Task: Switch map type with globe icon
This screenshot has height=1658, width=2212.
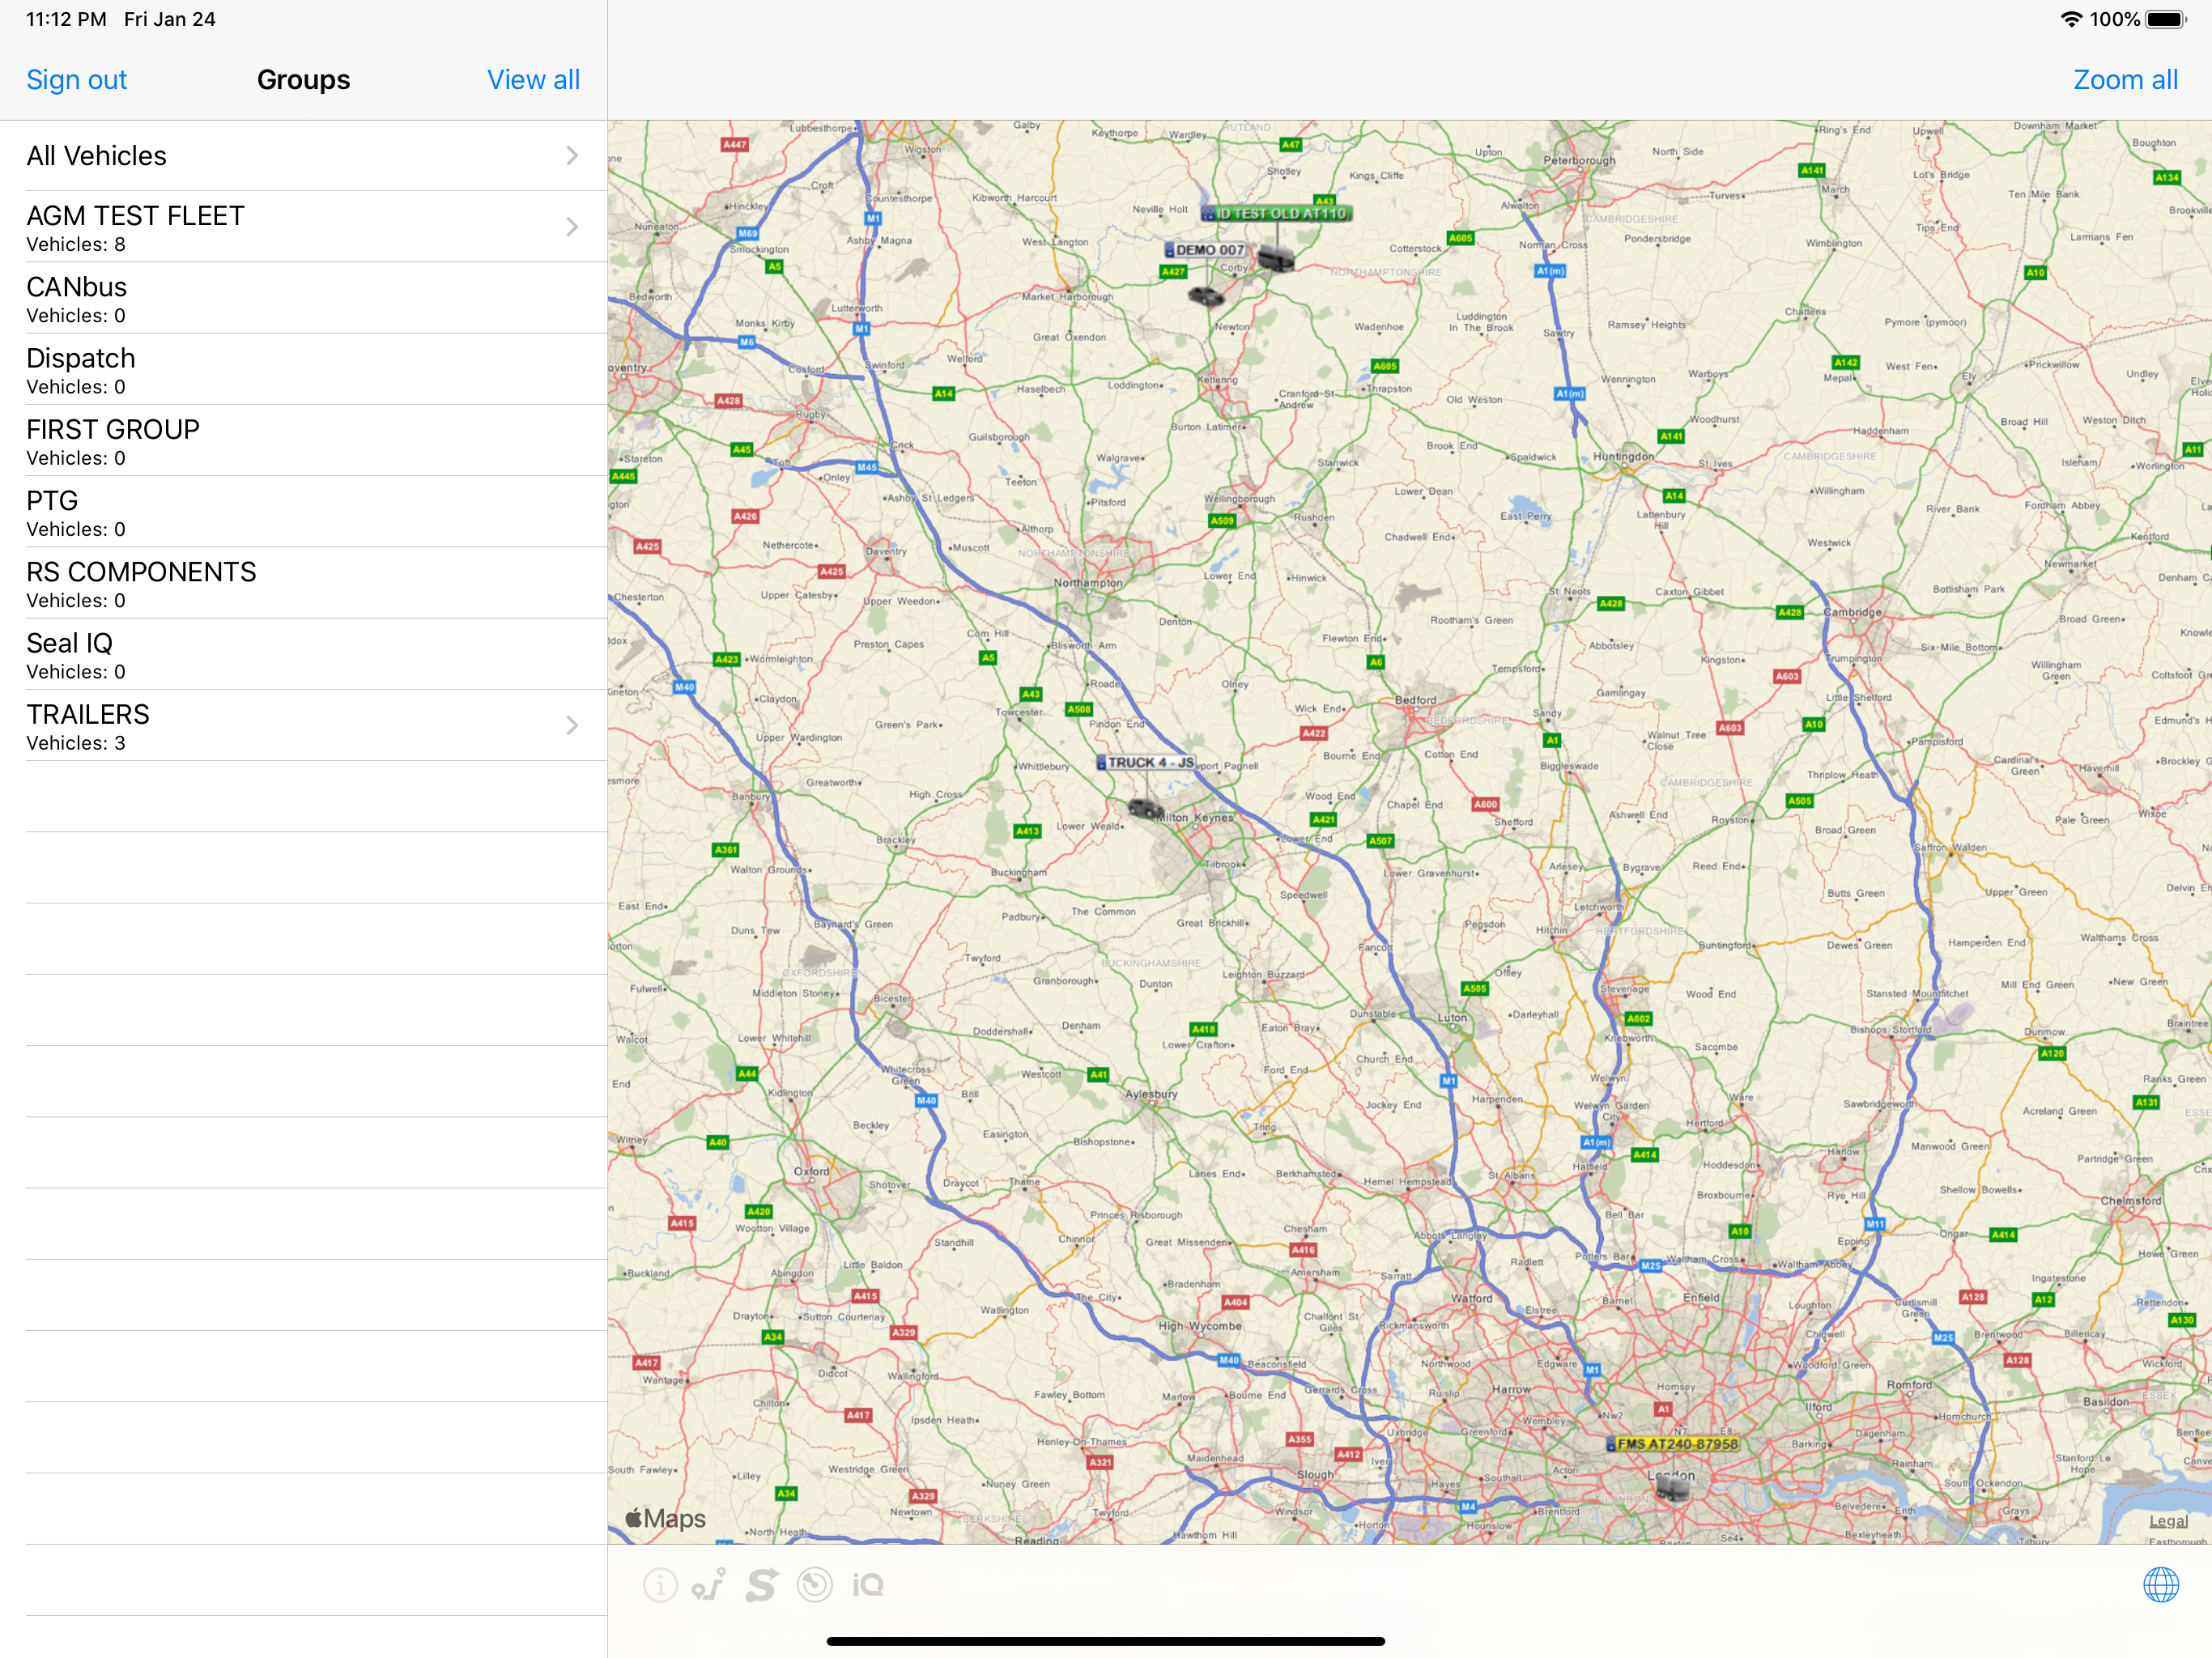Action: 2160,1585
